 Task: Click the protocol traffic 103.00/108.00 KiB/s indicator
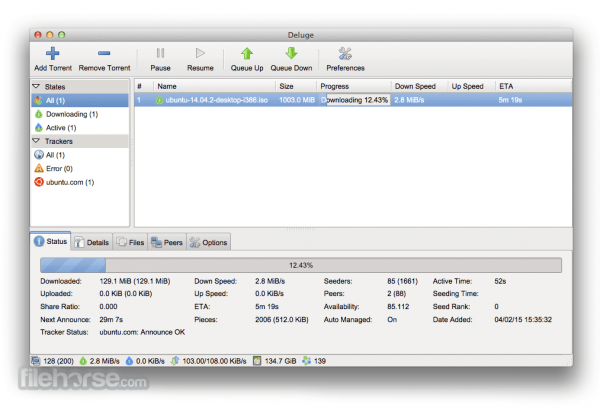pos(209,361)
